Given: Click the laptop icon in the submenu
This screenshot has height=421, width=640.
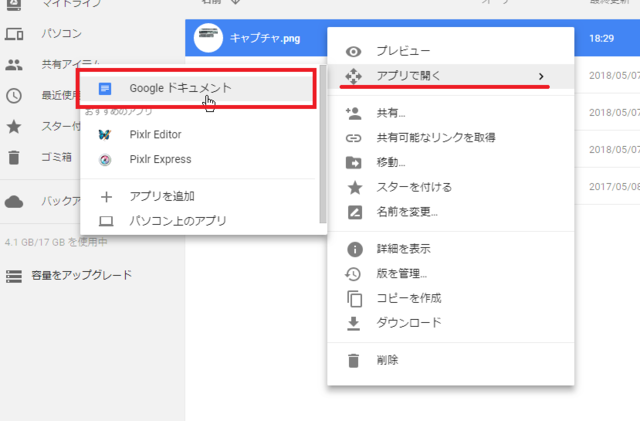Looking at the screenshot, I should 106,221.
